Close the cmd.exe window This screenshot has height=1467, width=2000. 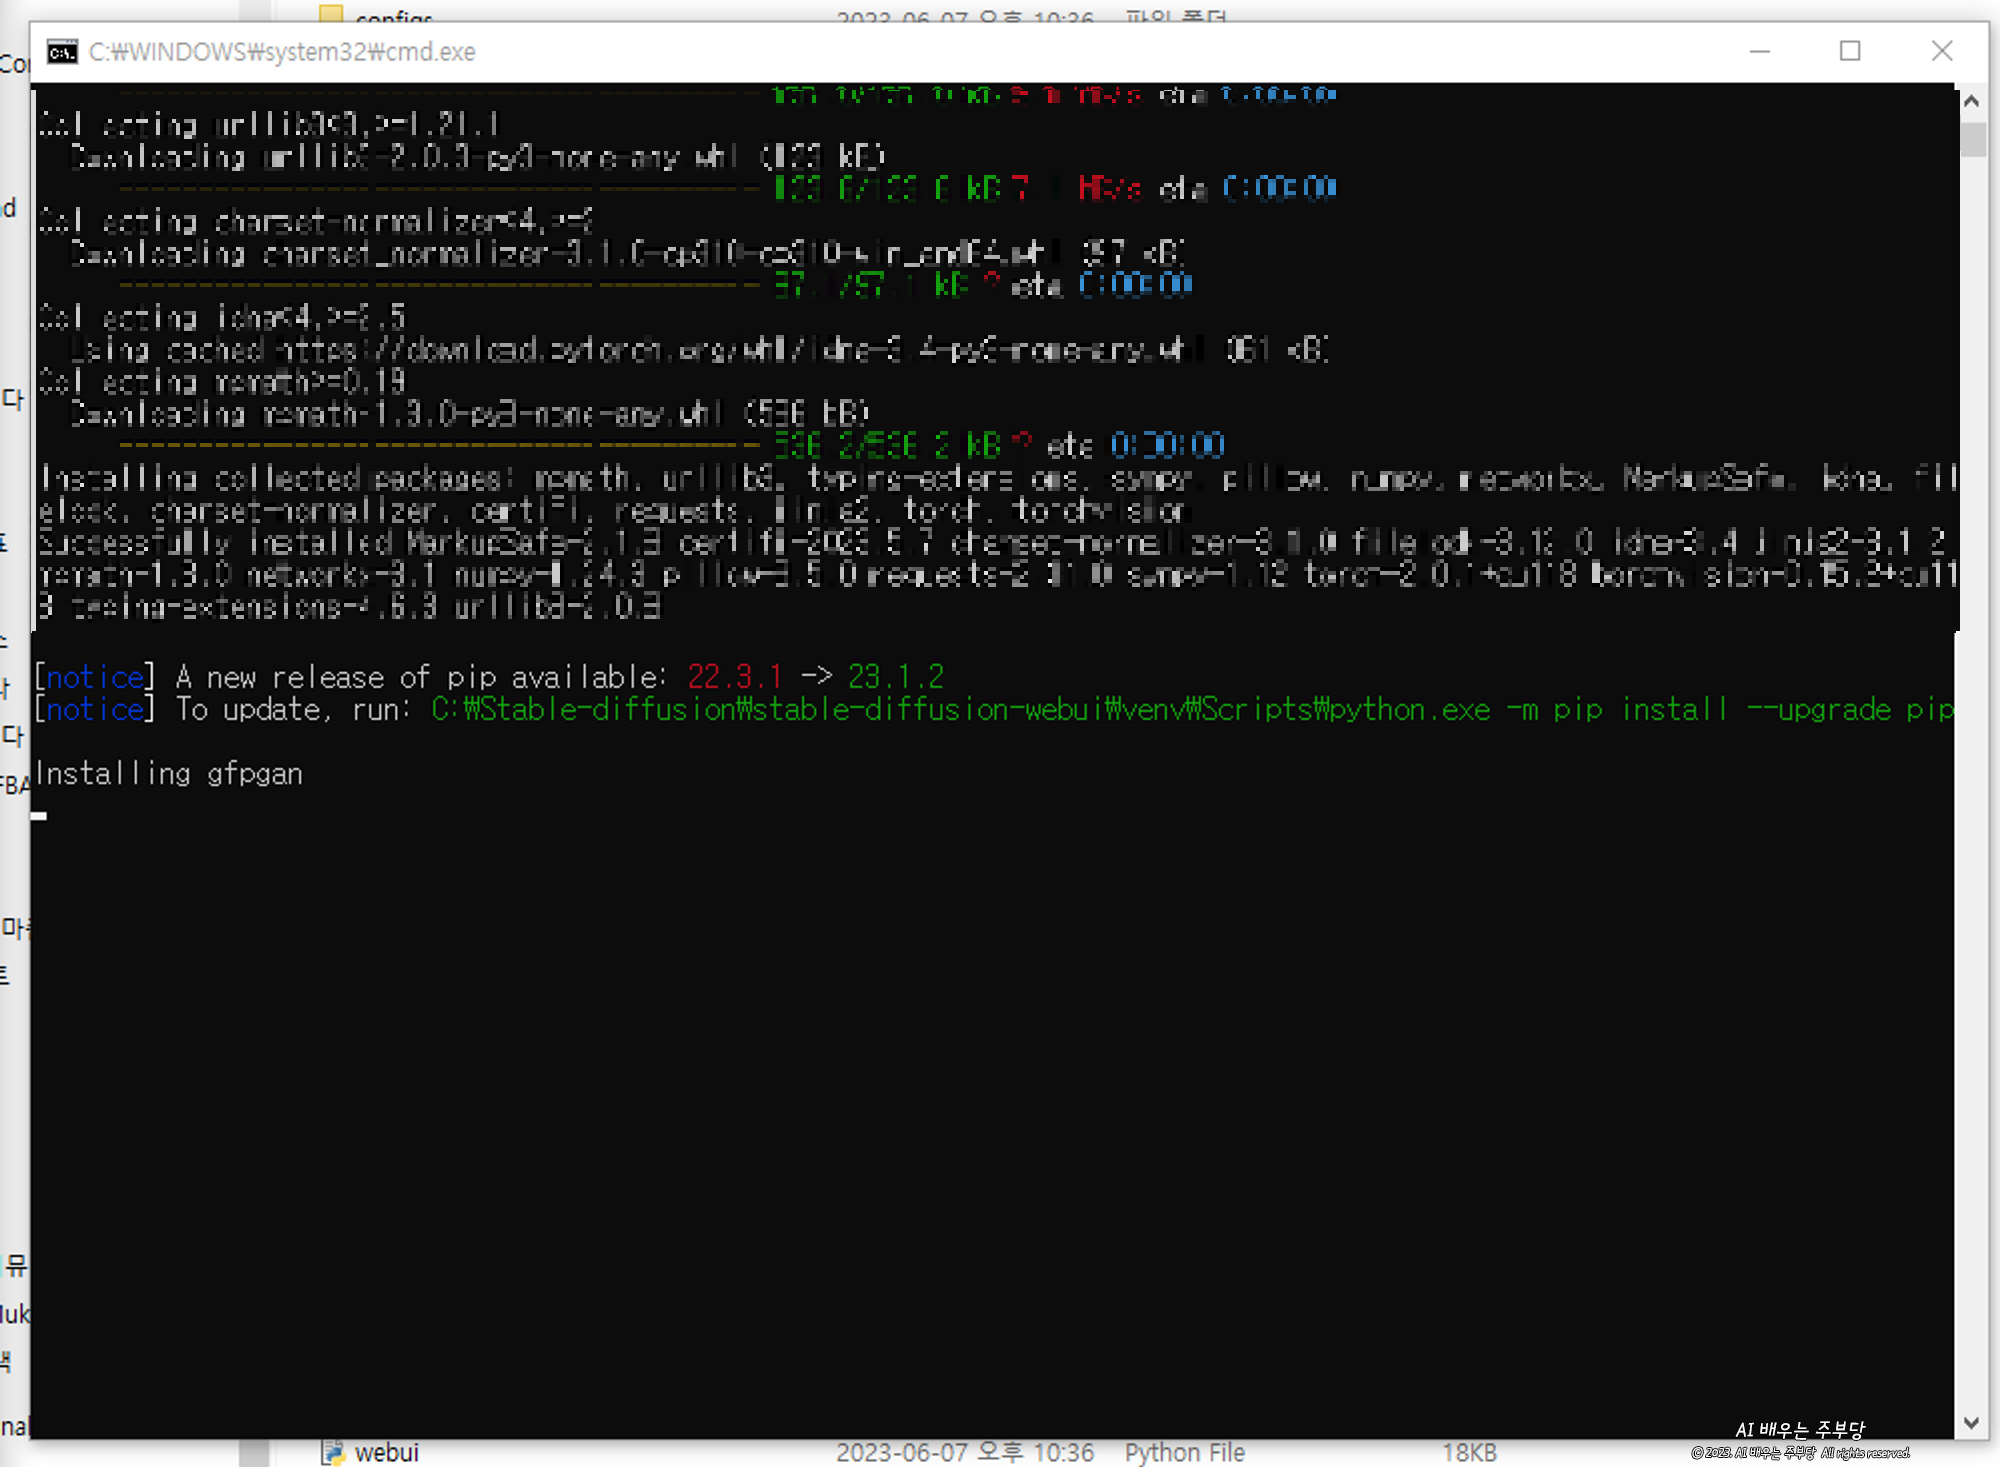pyautogui.click(x=1941, y=51)
